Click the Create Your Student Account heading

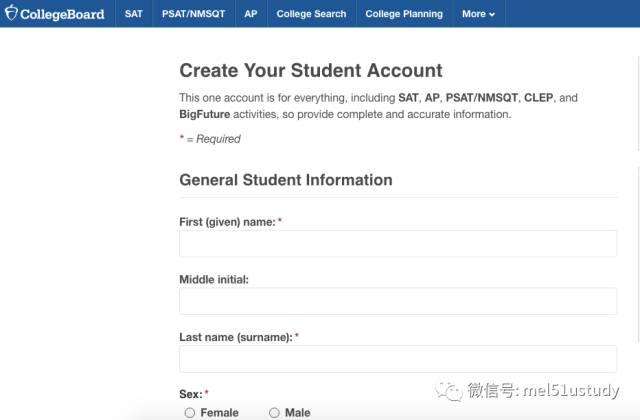[x=311, y=71]
